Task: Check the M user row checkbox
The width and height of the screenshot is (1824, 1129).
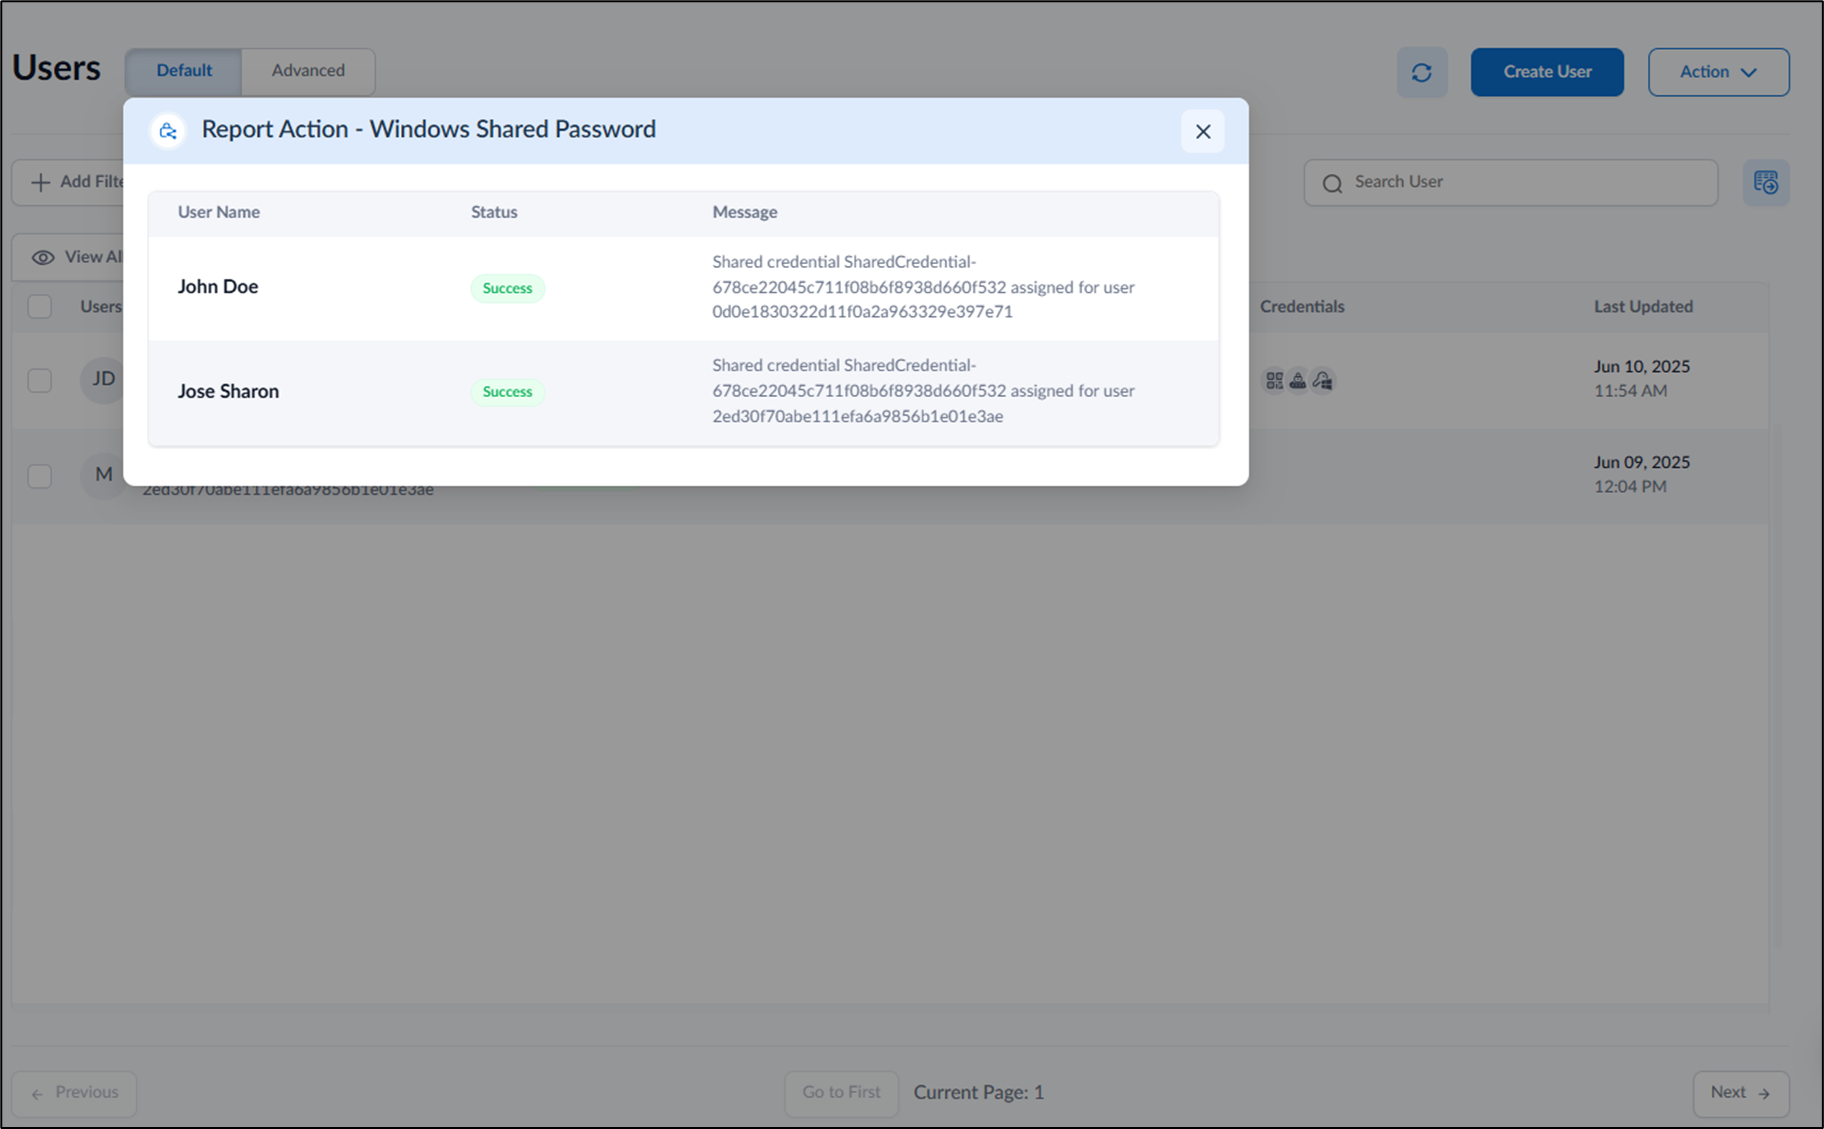Action: point(40,475)
